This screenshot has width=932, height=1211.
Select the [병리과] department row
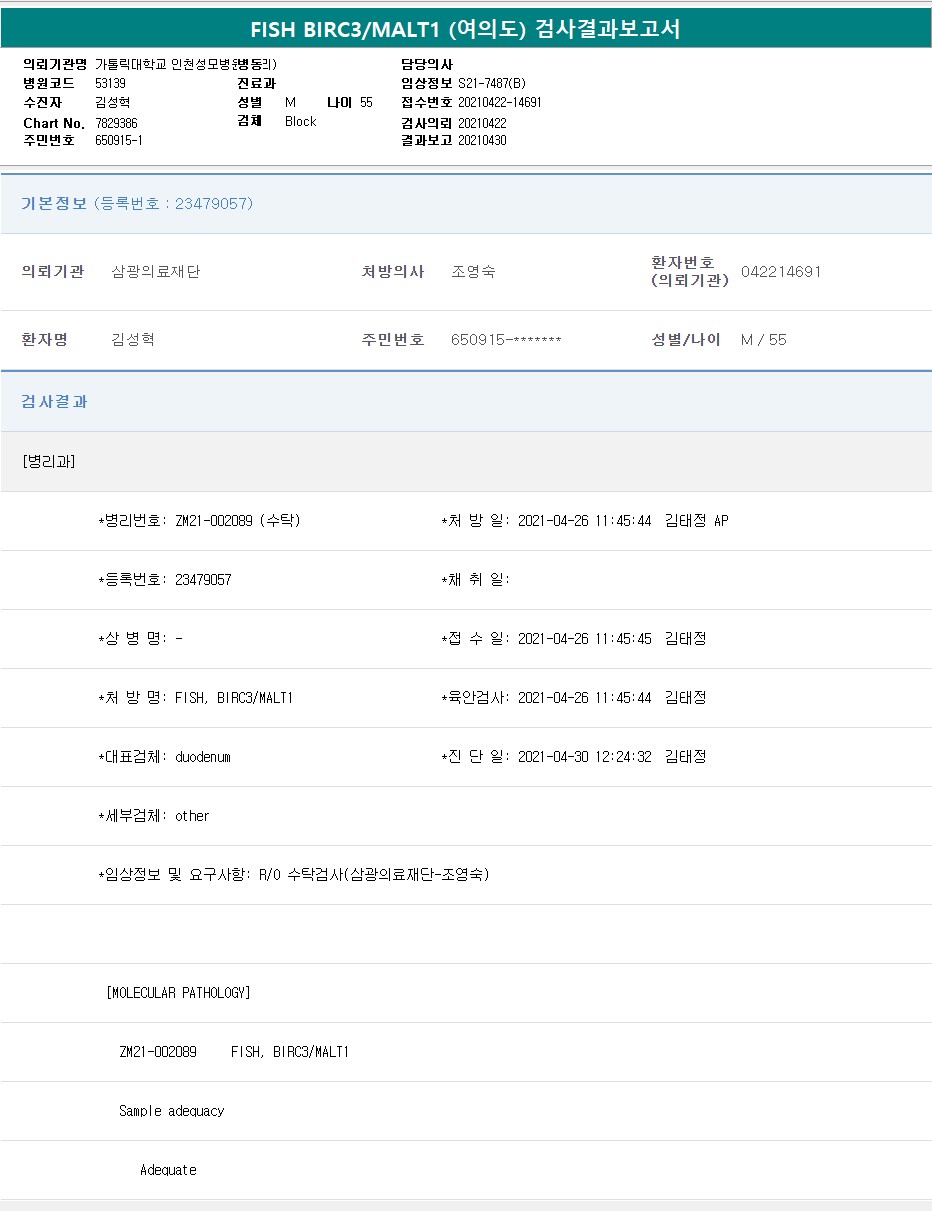click(48, 461)
